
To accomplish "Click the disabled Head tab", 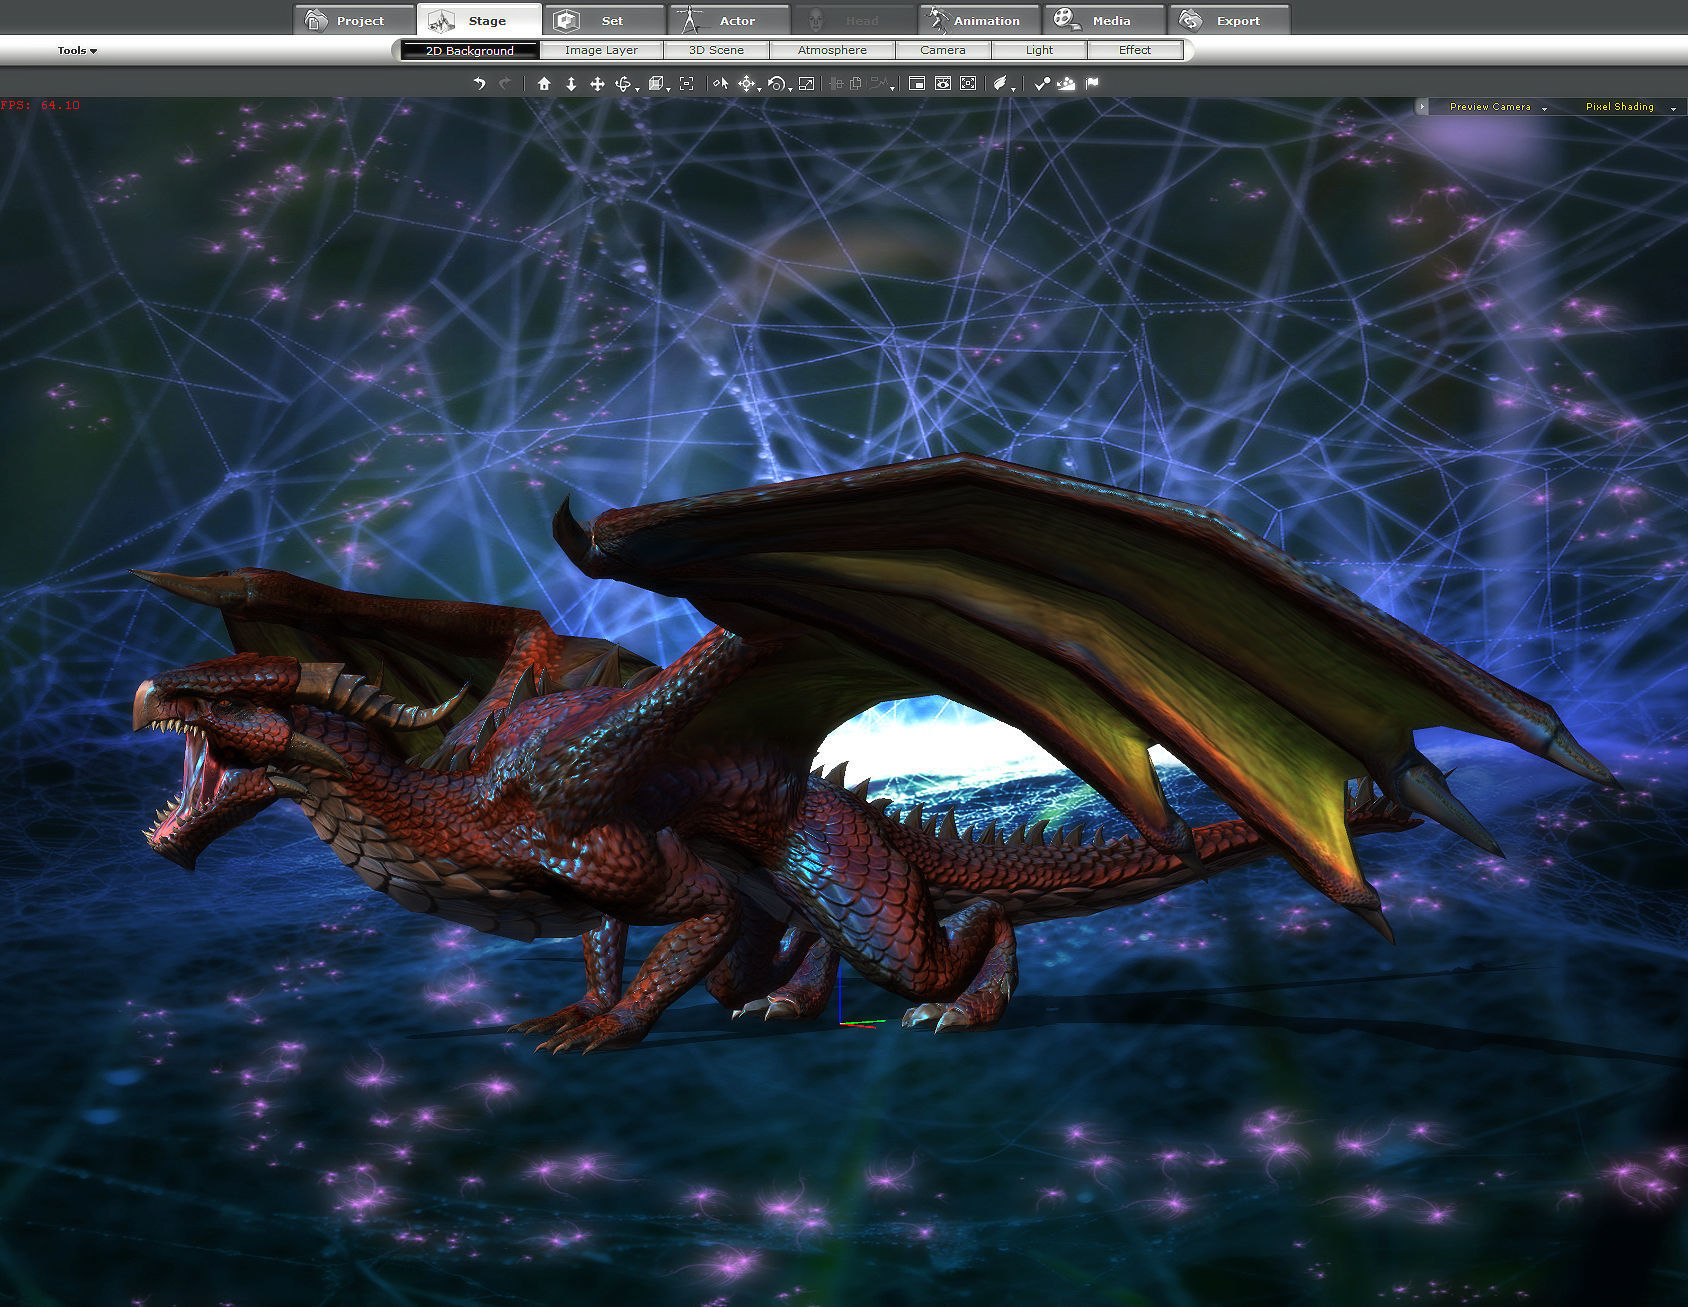I will click(854, 20).
